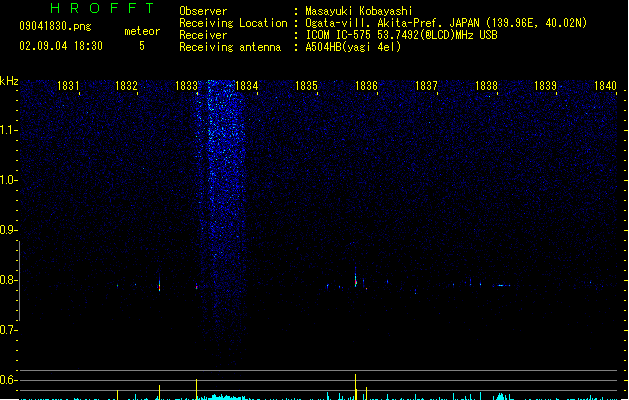Click the meteor echo just before 1836
This screenshot has width=629, height=400.
pyautogui.click(x=355, y=278)
